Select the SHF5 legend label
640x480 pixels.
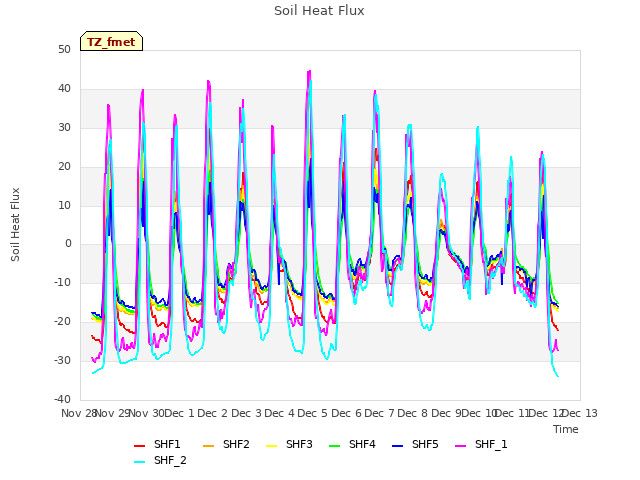[x=425, y=444]
